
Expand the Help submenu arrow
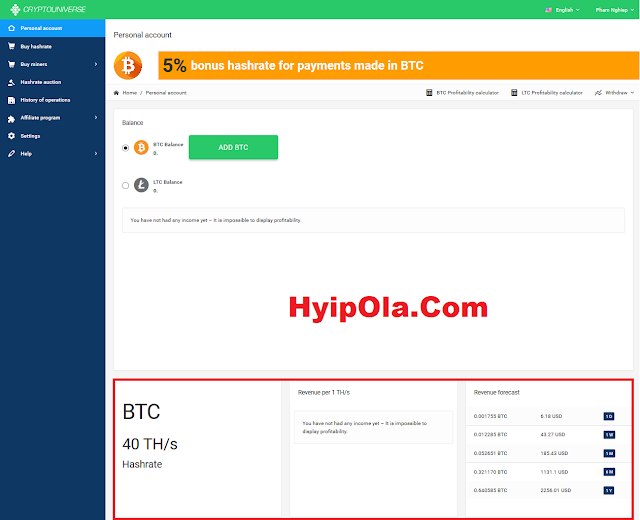(x=96, y=153)
